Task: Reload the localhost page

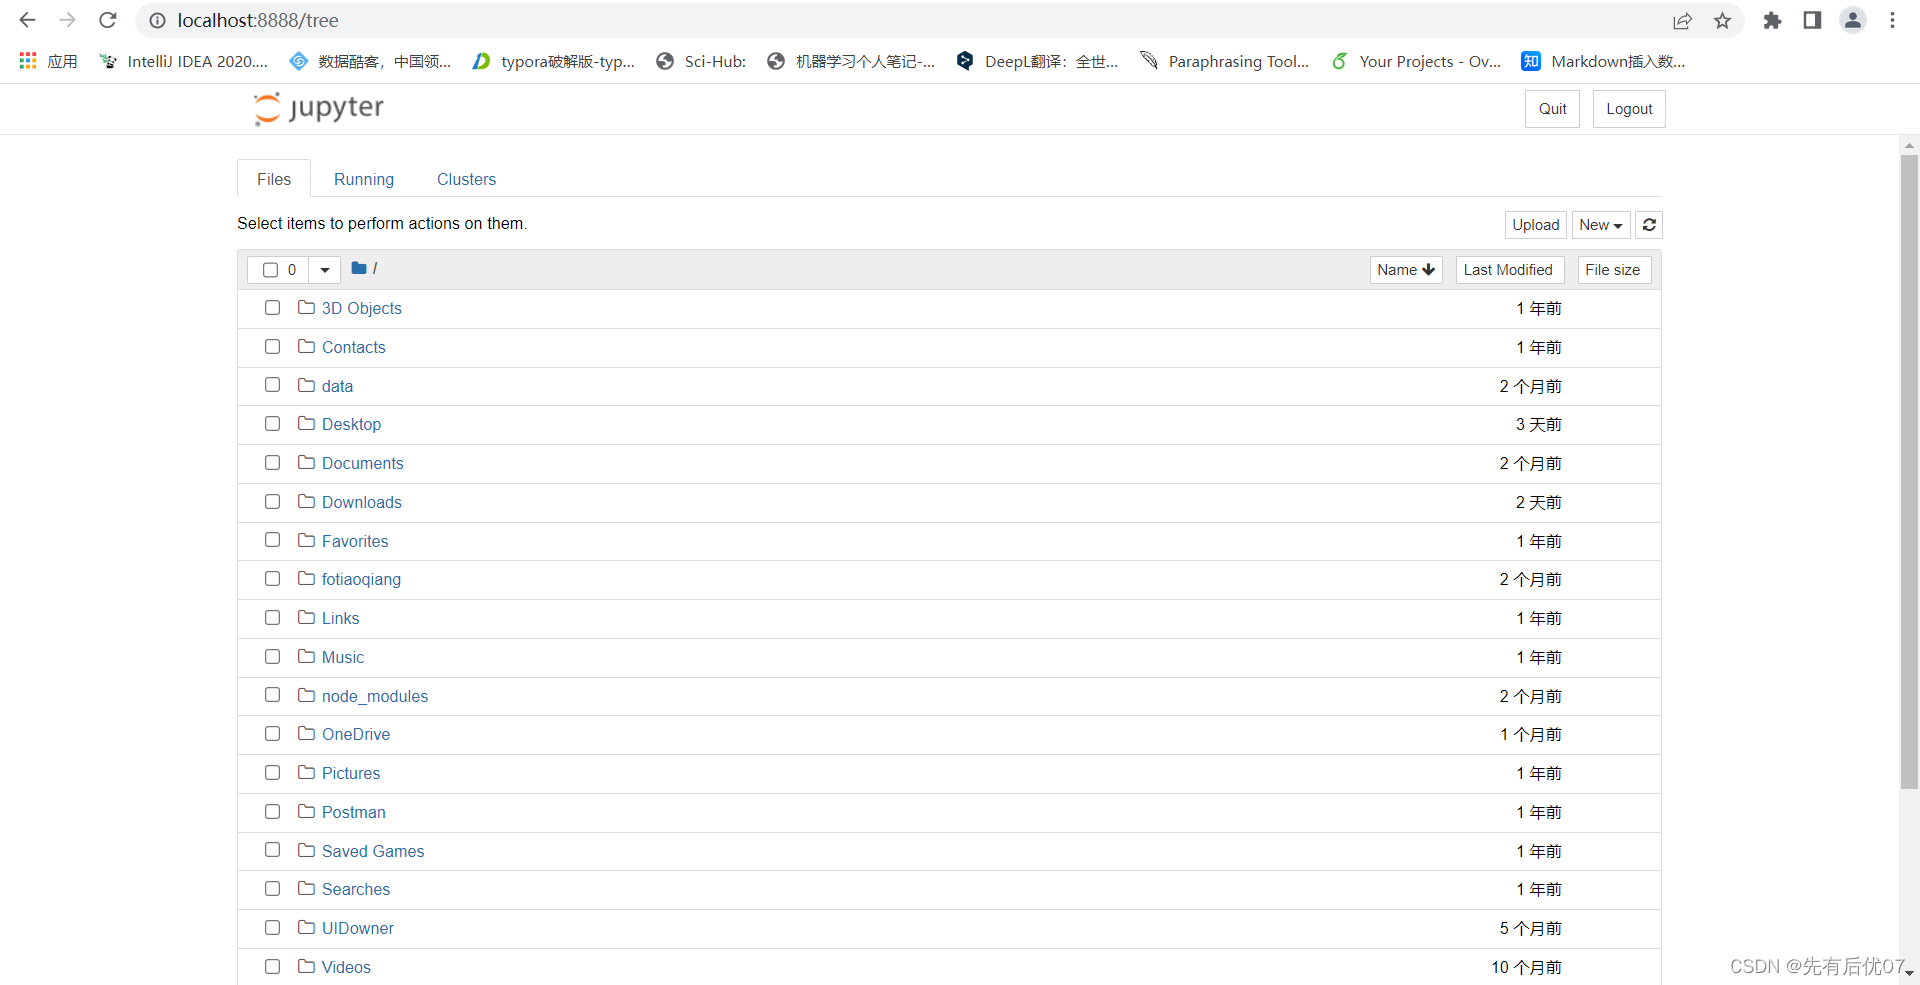Action: click(108, 20)
